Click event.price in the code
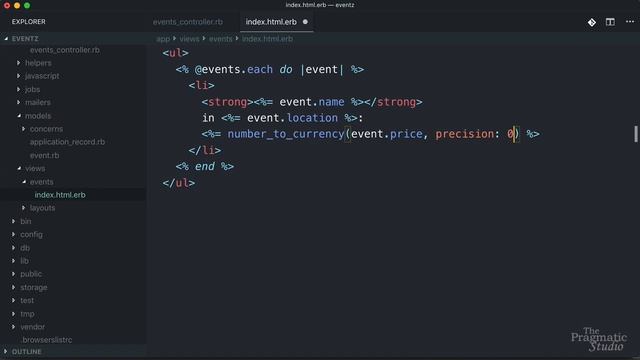This screenshot has width=640, height=360. click(387, 134)
